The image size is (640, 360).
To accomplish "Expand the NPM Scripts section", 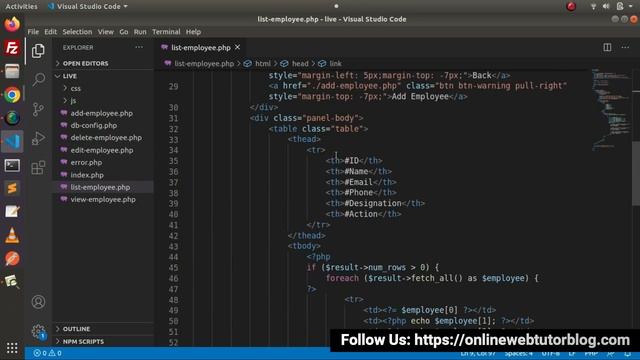I will click(x=83, y=341).
